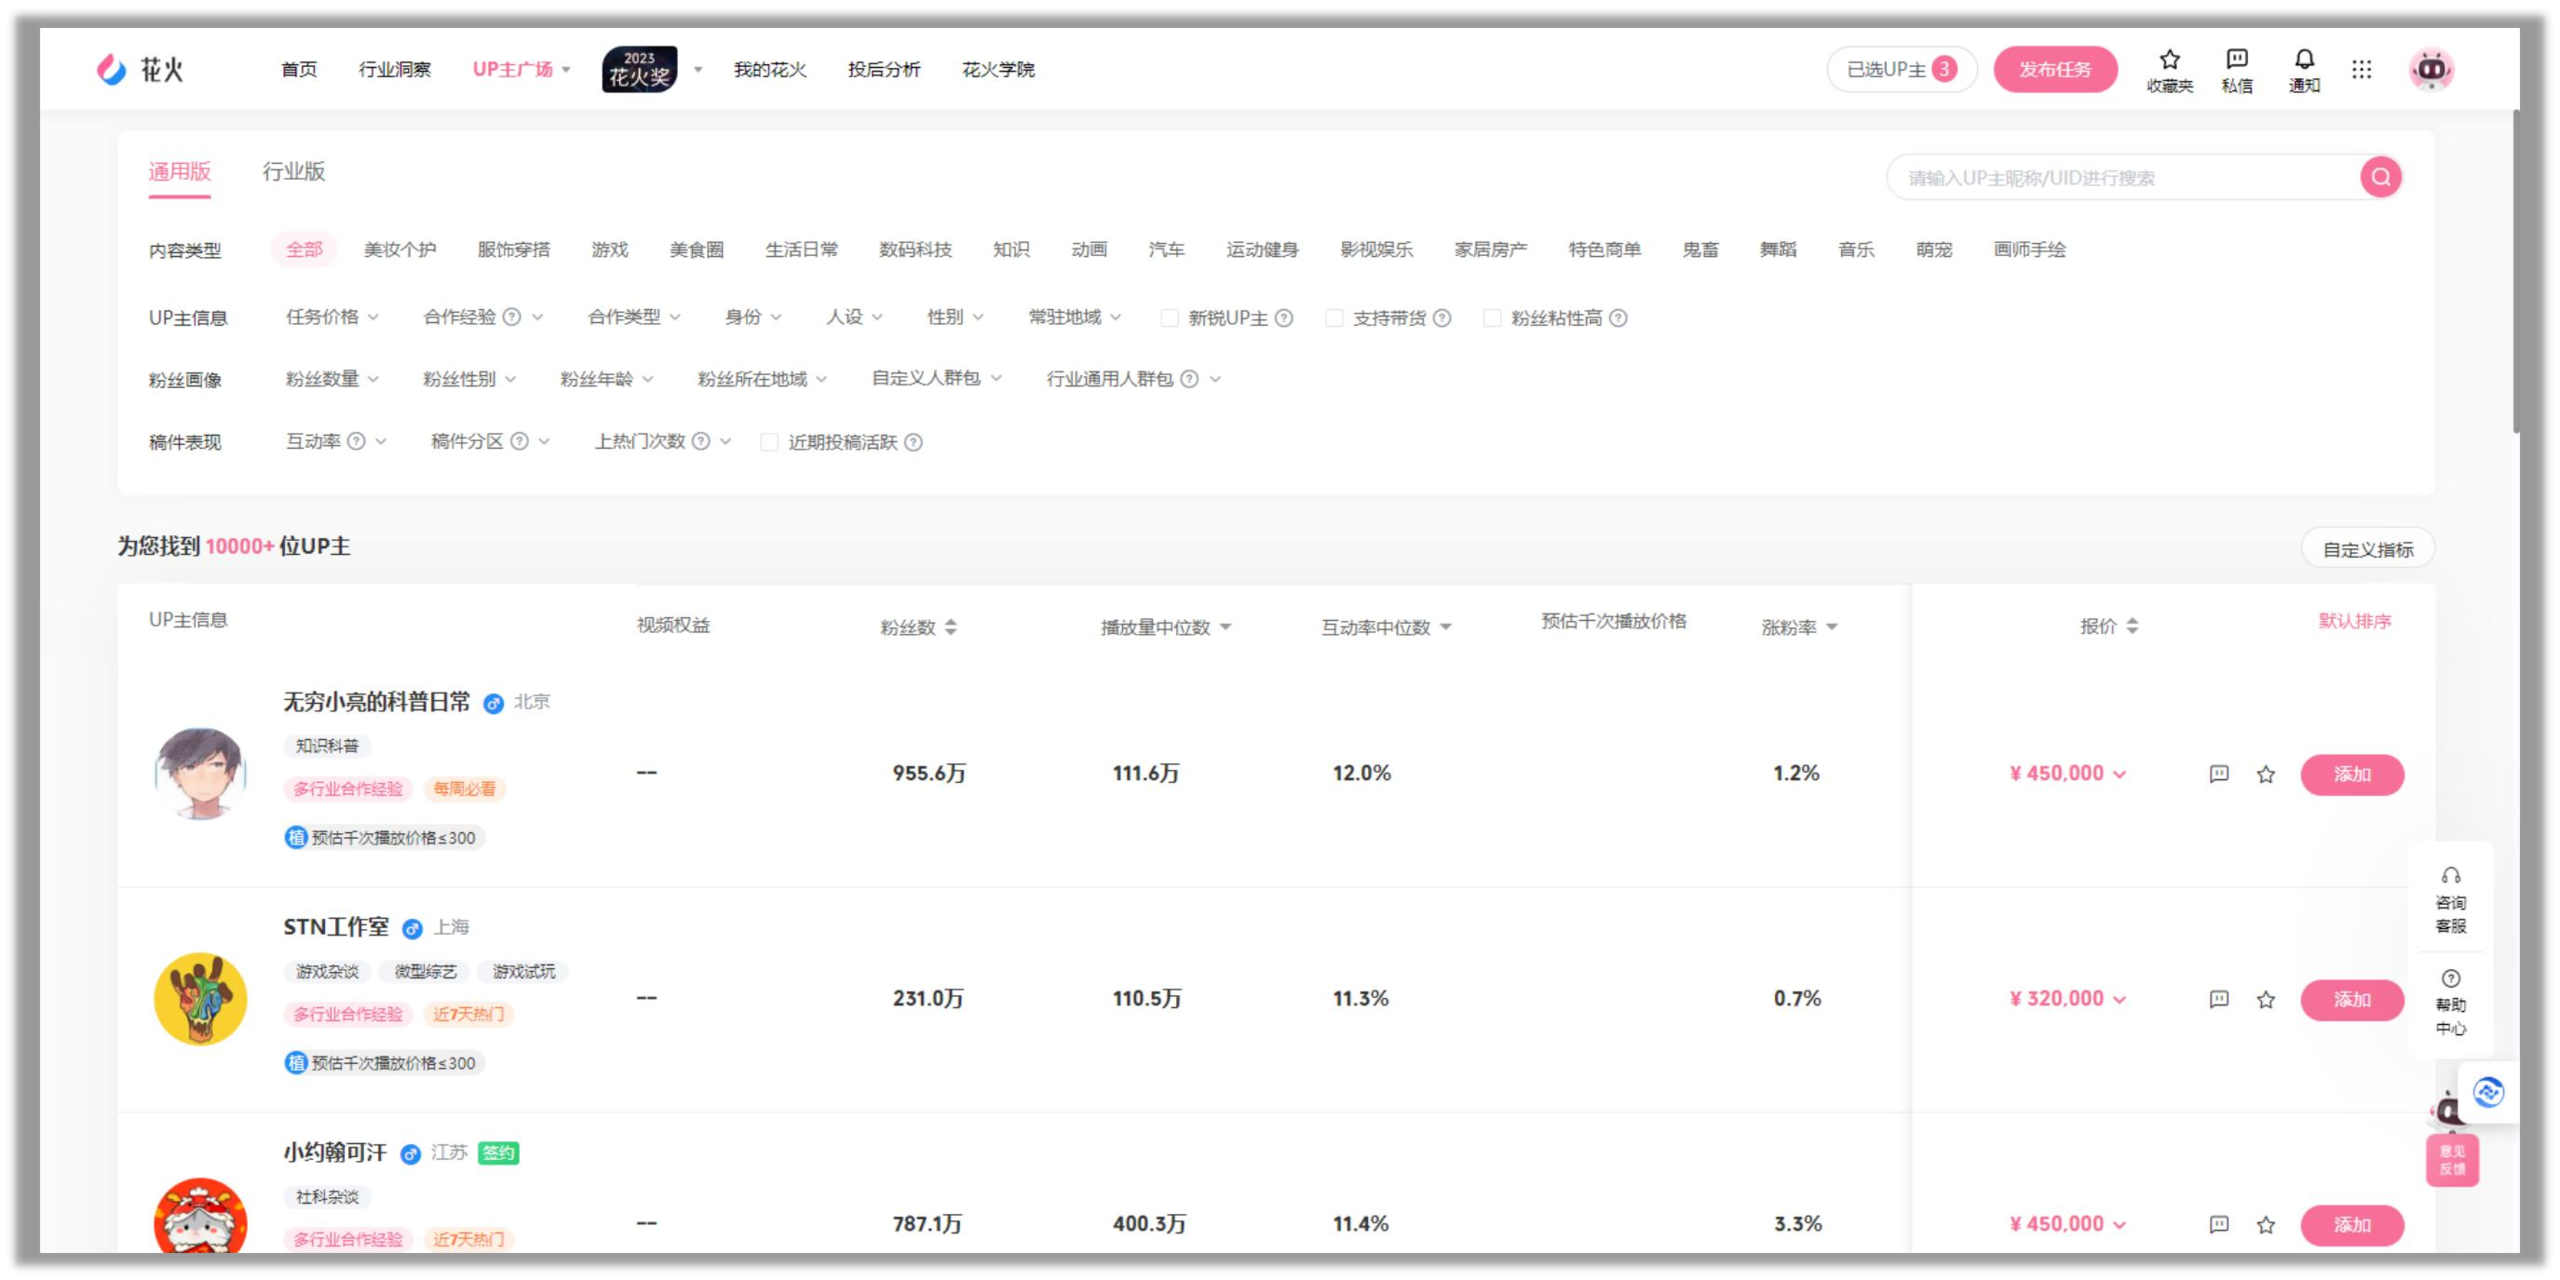This screenshot has height=1280, width=2560.
Task: Select 通用版 tab
Action: [179, 171]
